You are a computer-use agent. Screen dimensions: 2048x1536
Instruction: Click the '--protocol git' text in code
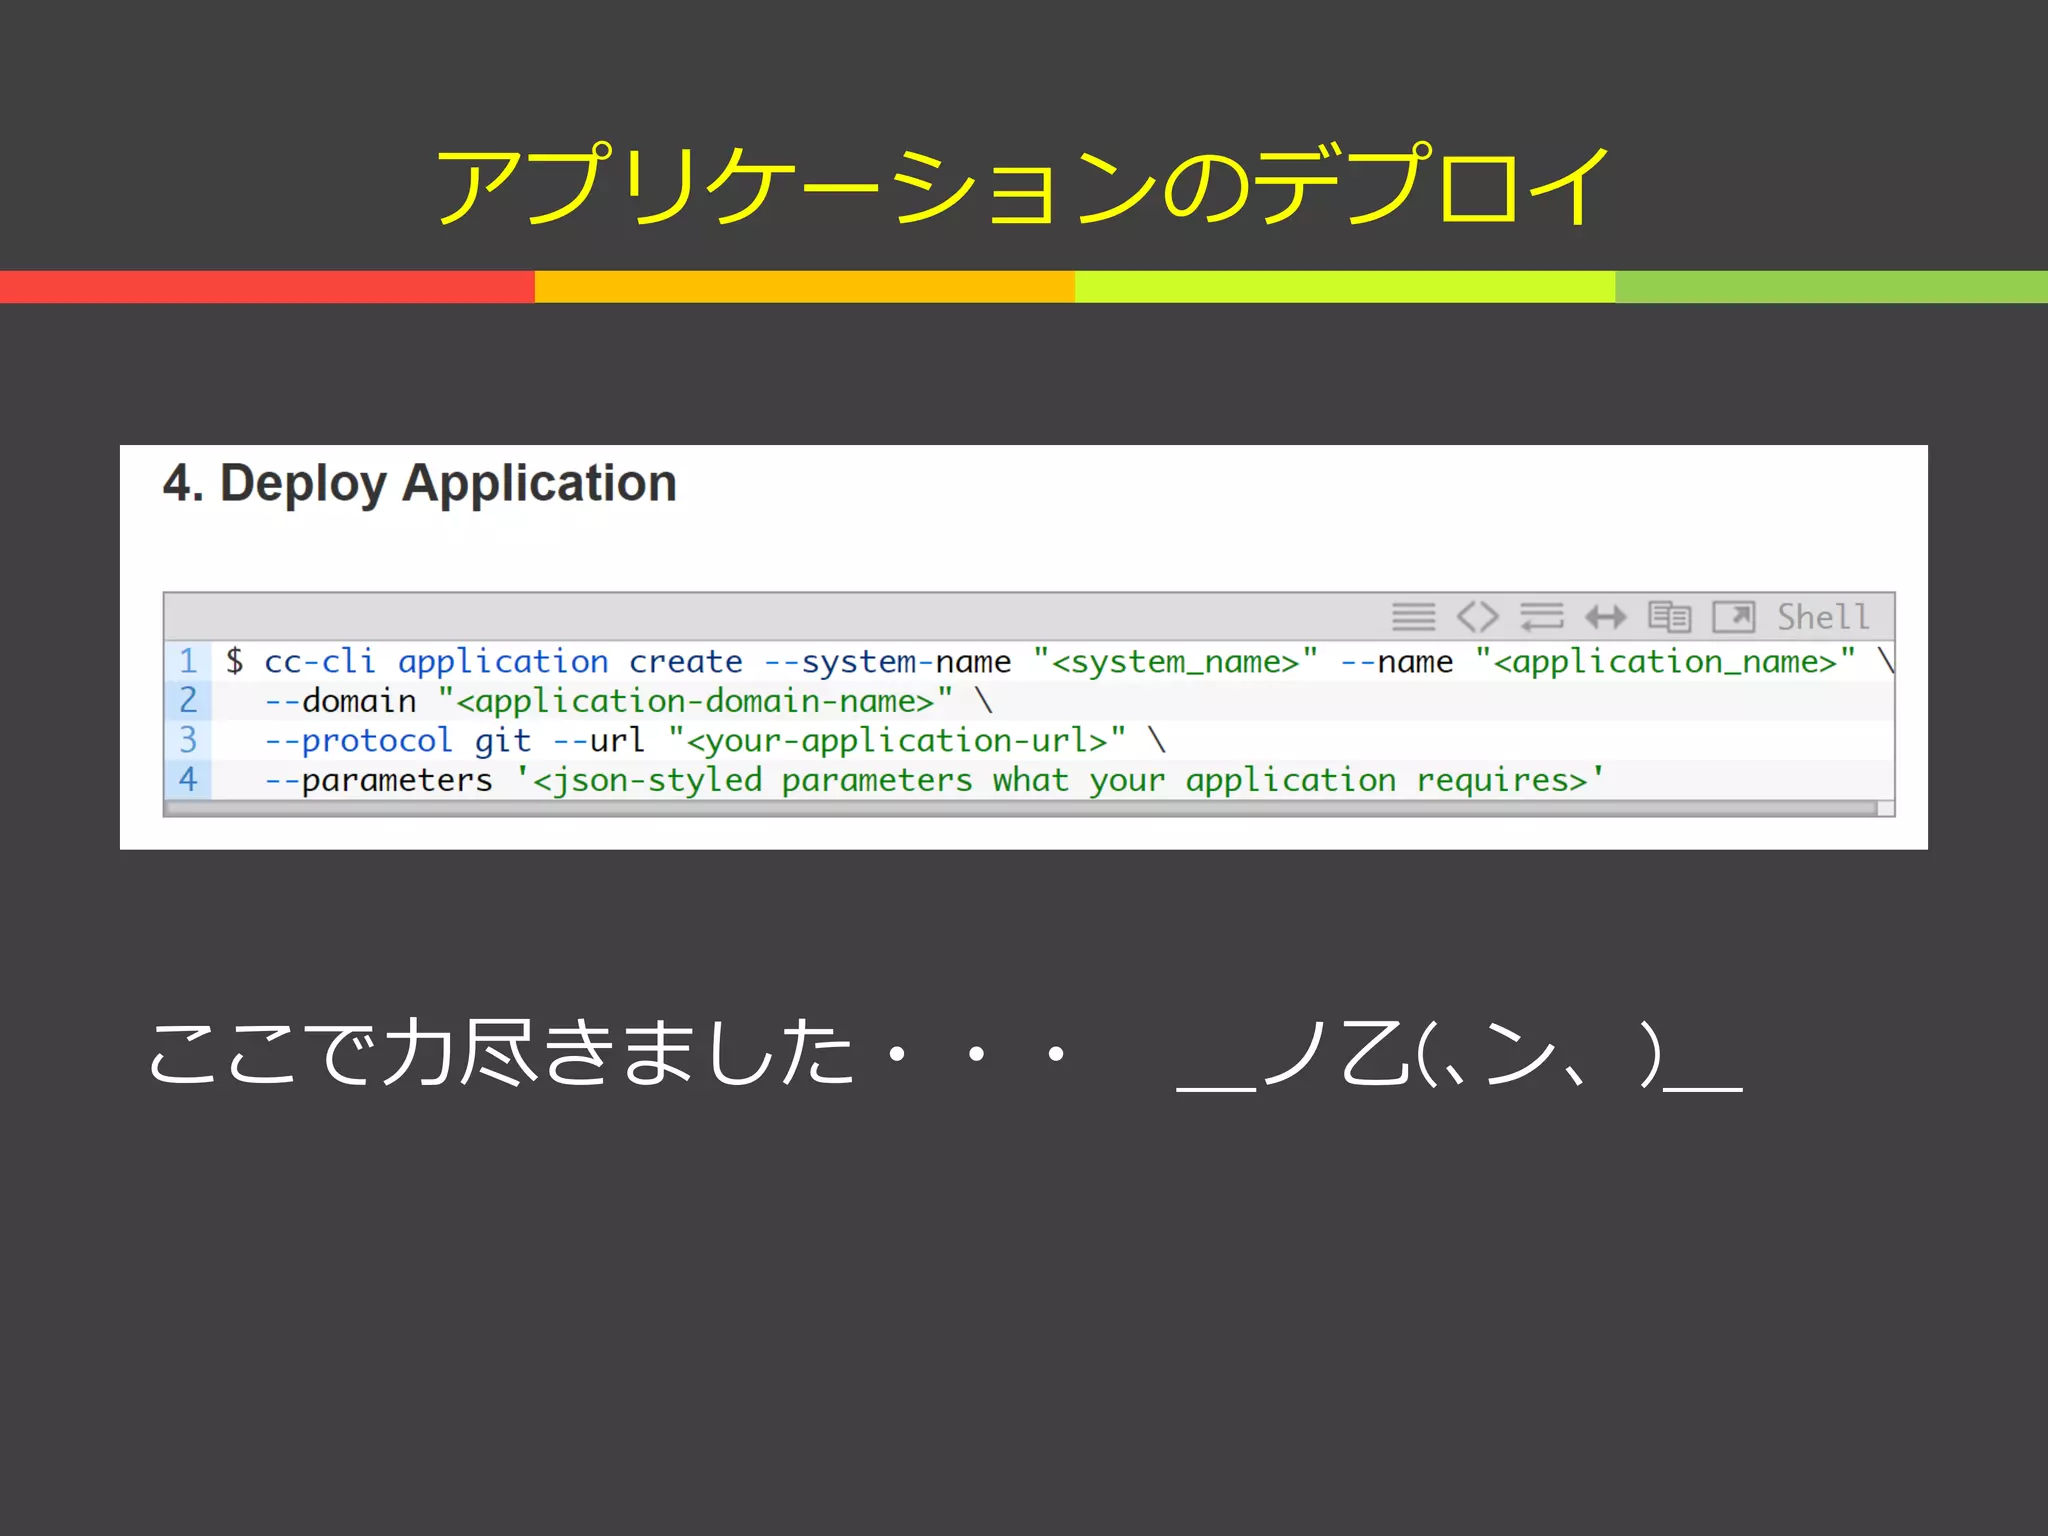point(397,741)
